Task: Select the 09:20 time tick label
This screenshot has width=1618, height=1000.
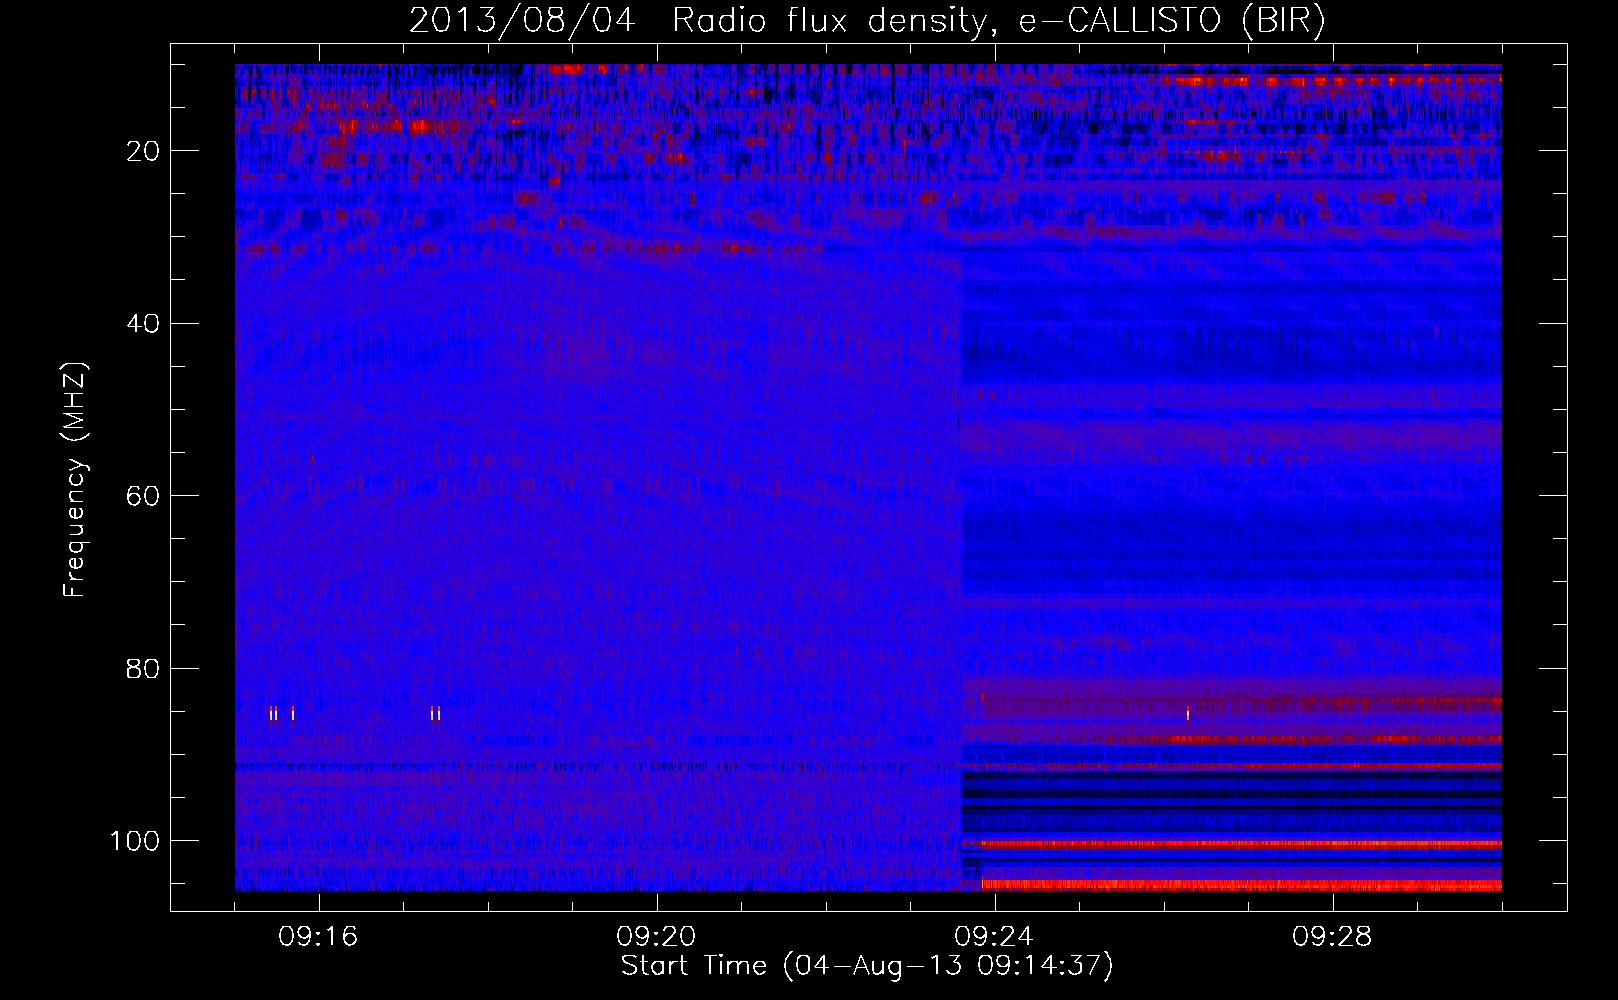Action: click(x=656, y=937)
